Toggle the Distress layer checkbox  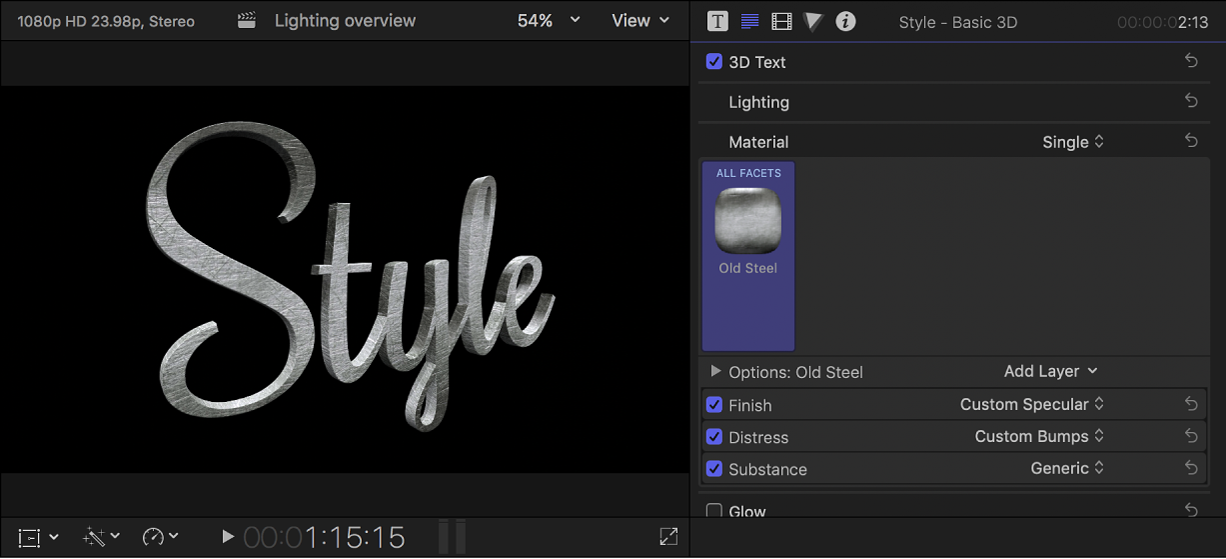coord(714,437)
